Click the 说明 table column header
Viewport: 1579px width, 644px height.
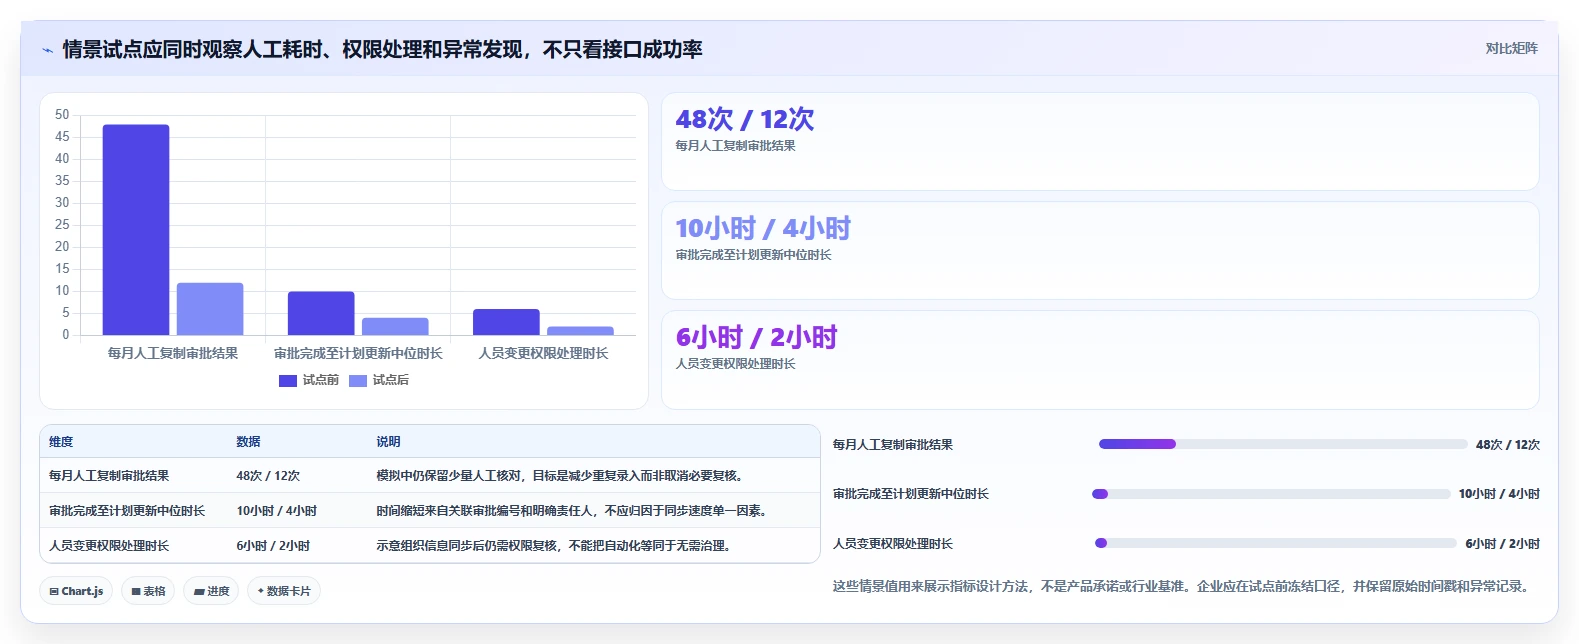tap(388, 442)
